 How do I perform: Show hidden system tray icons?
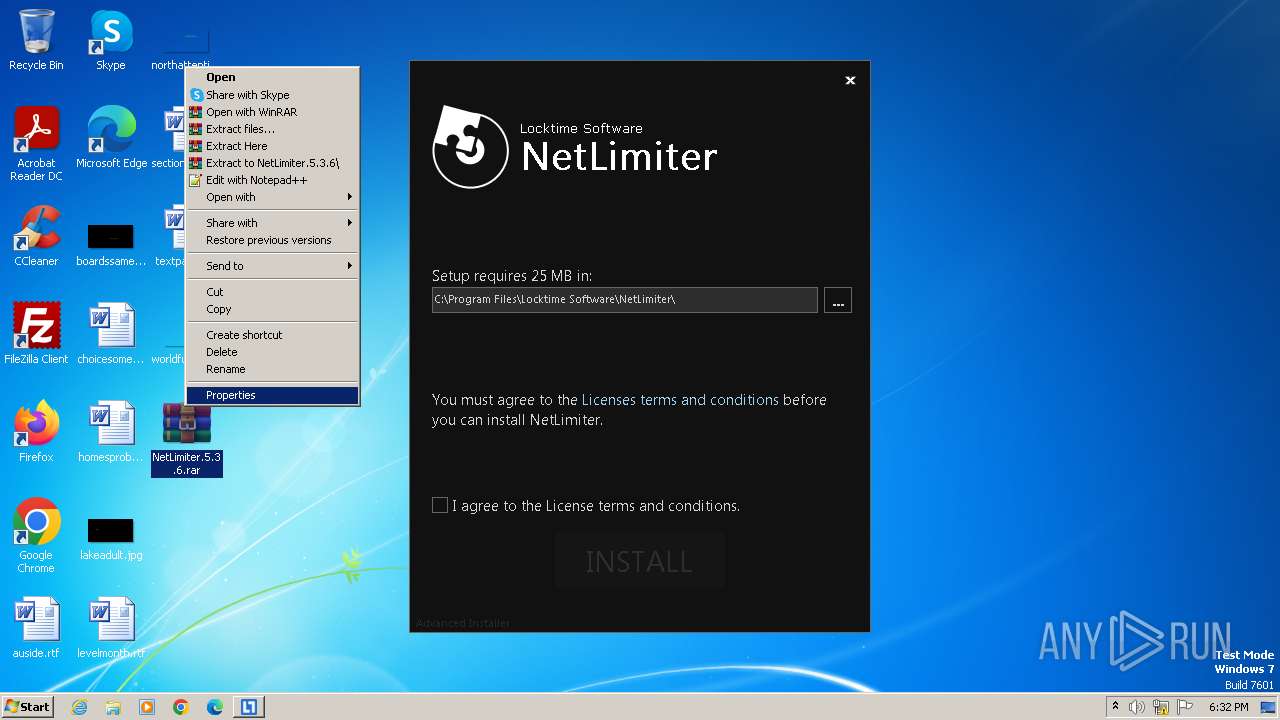point(1115,707)
